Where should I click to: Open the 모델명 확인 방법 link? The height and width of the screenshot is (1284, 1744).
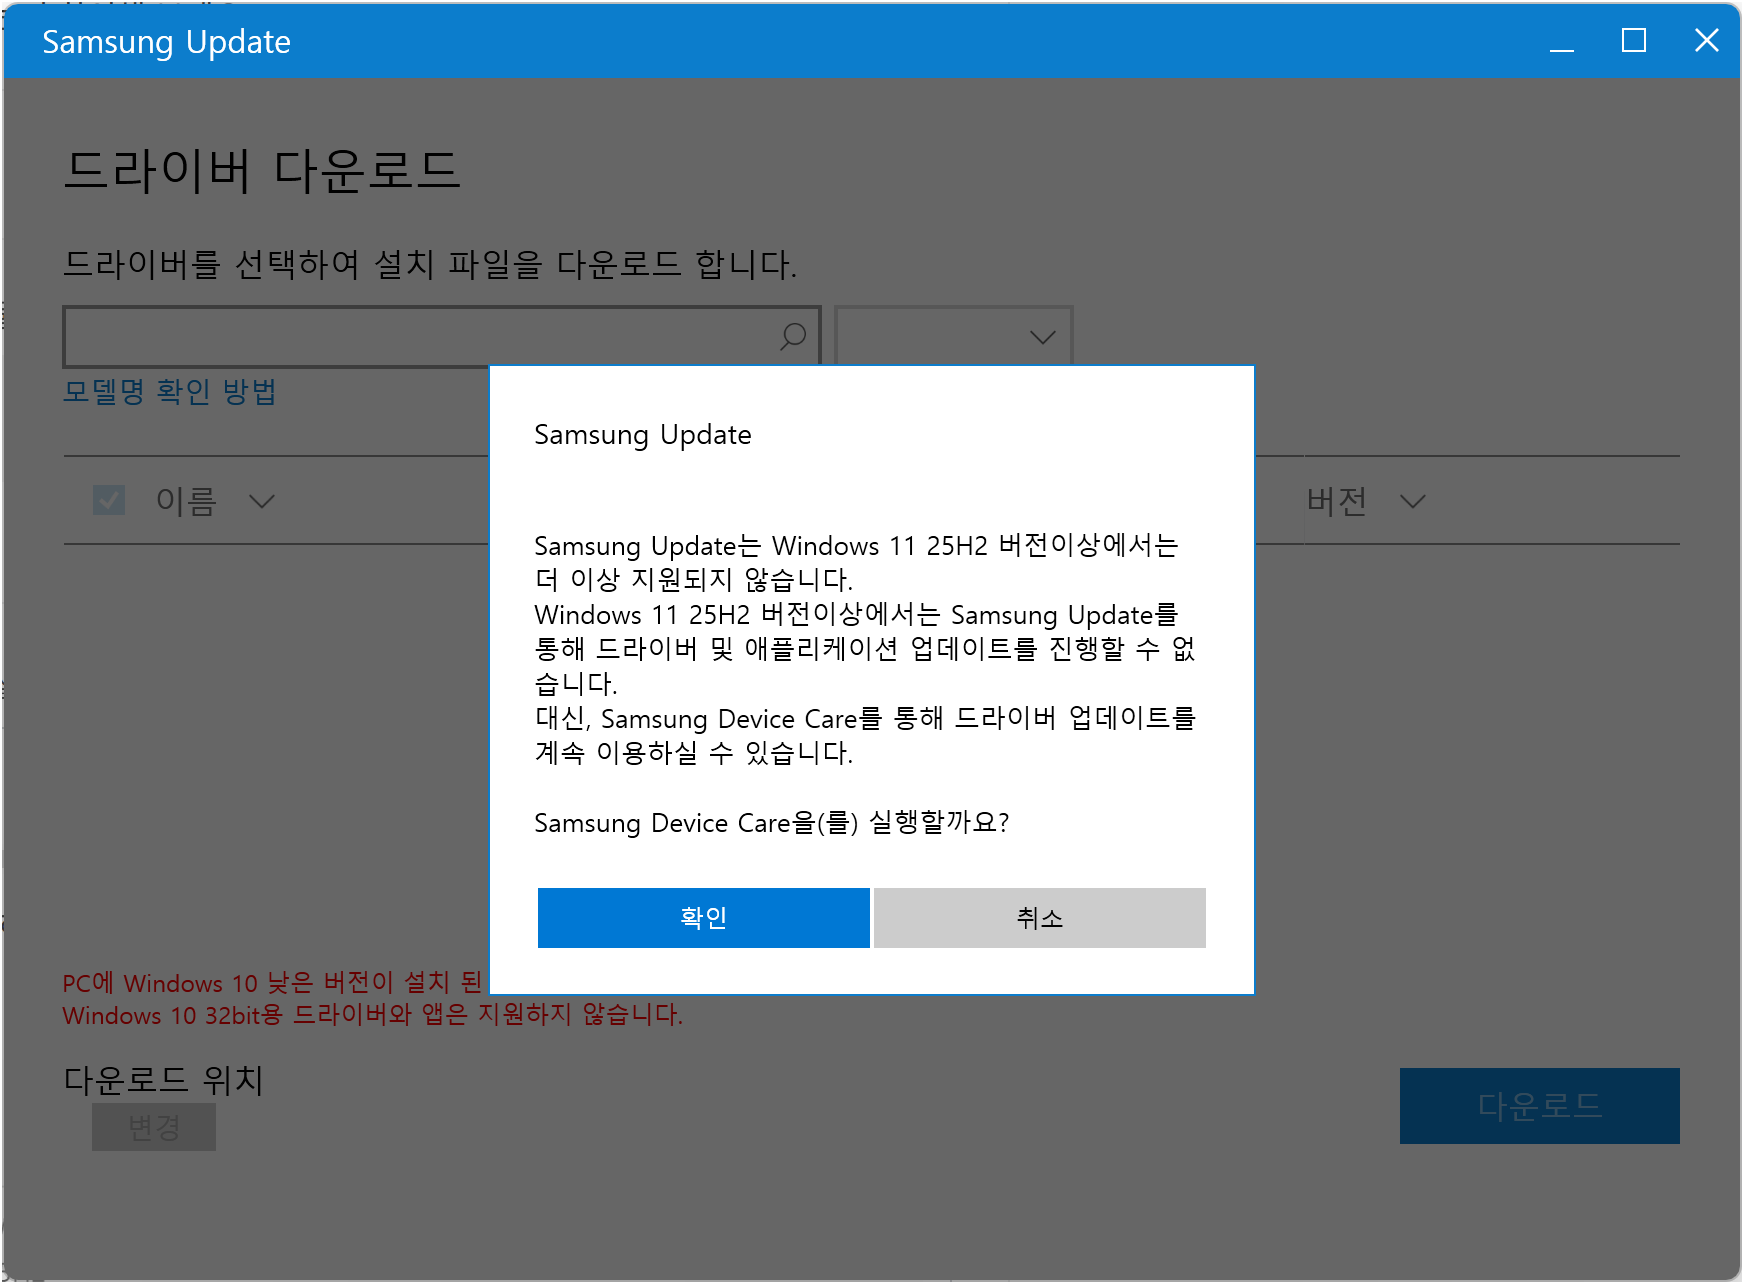[169, 391]
